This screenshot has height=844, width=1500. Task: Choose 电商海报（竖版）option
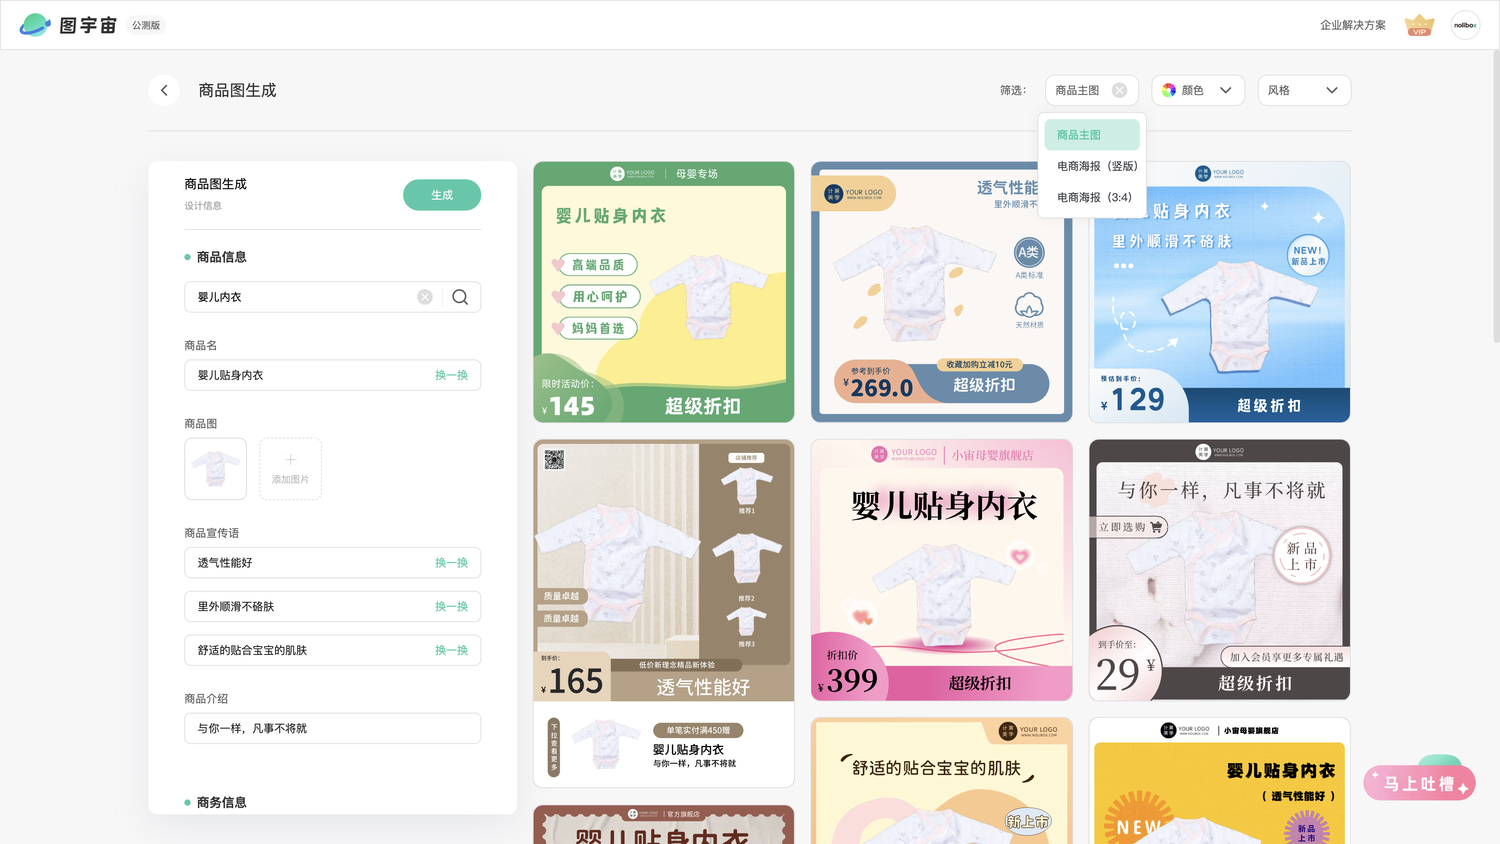point(1096,166)
